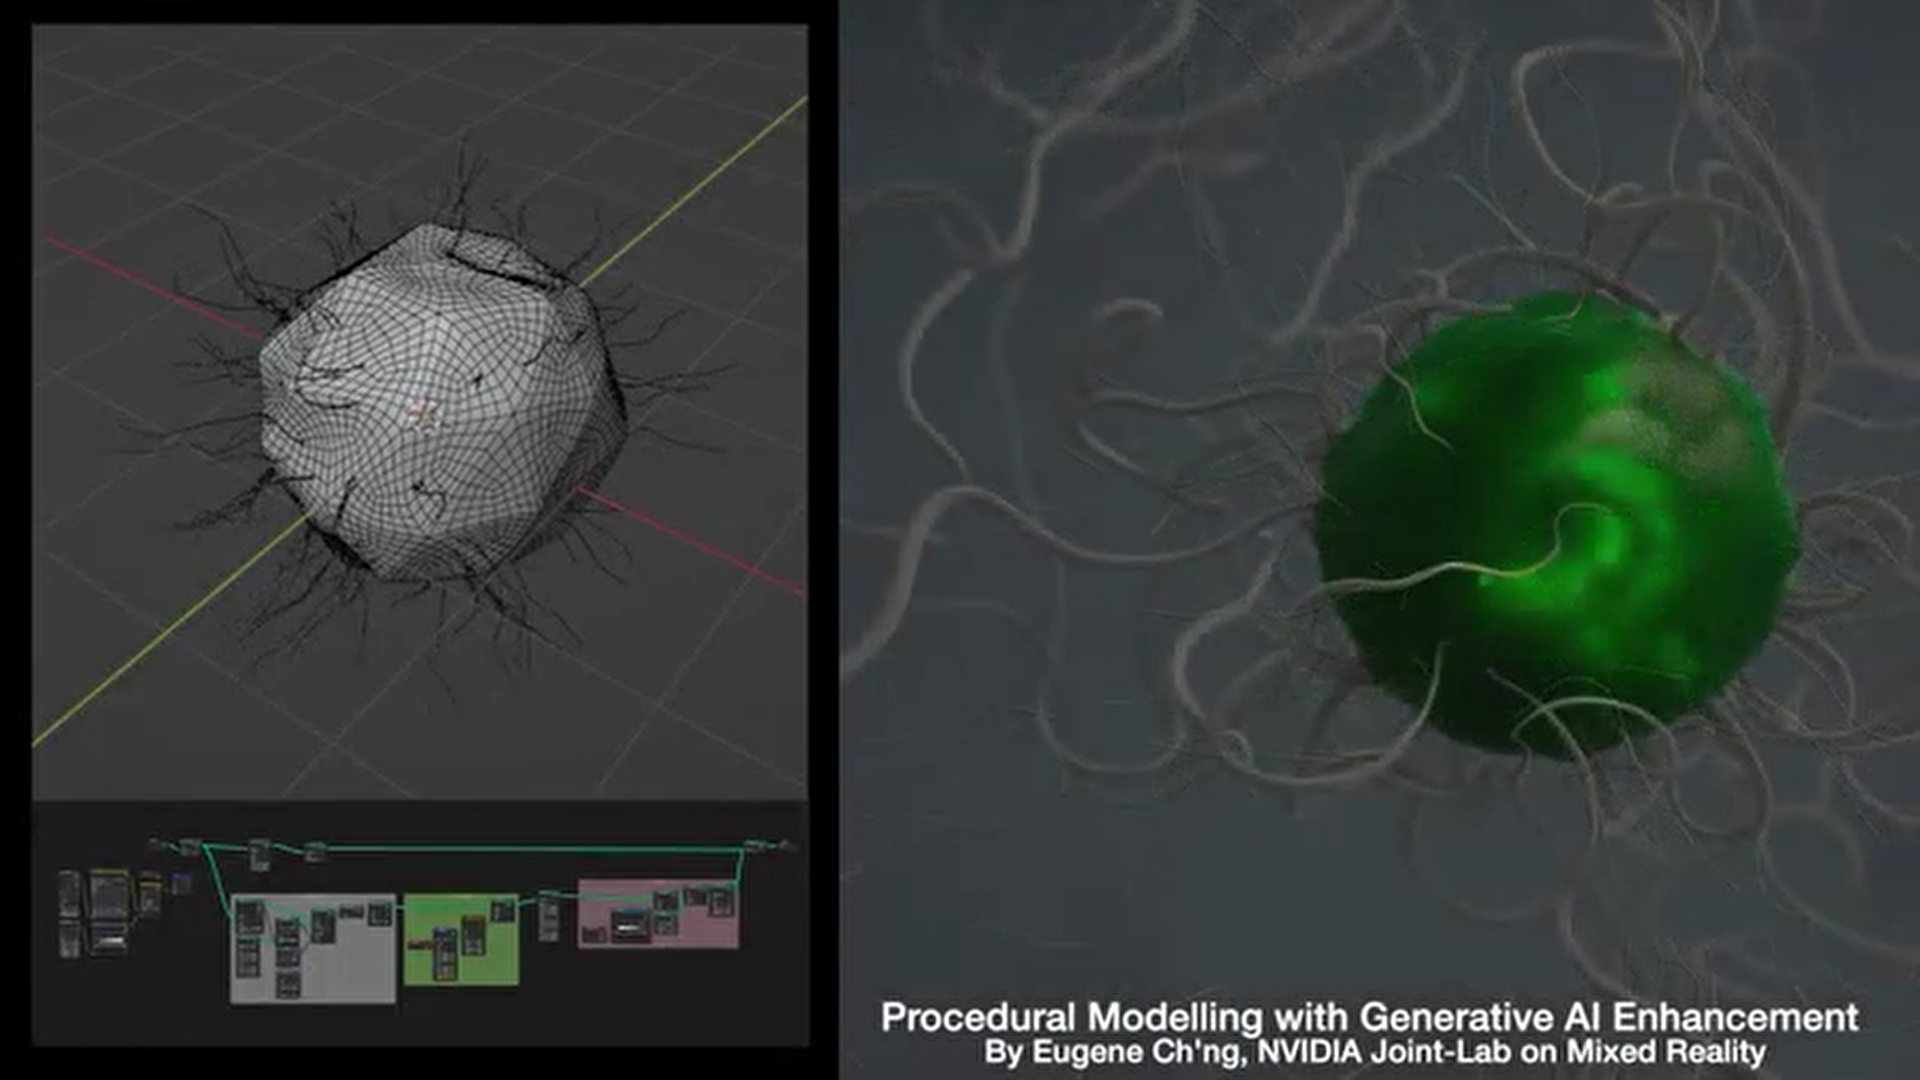Click the 'Procedural Modelling with Generative AI Enhancement' title

1369,1017
